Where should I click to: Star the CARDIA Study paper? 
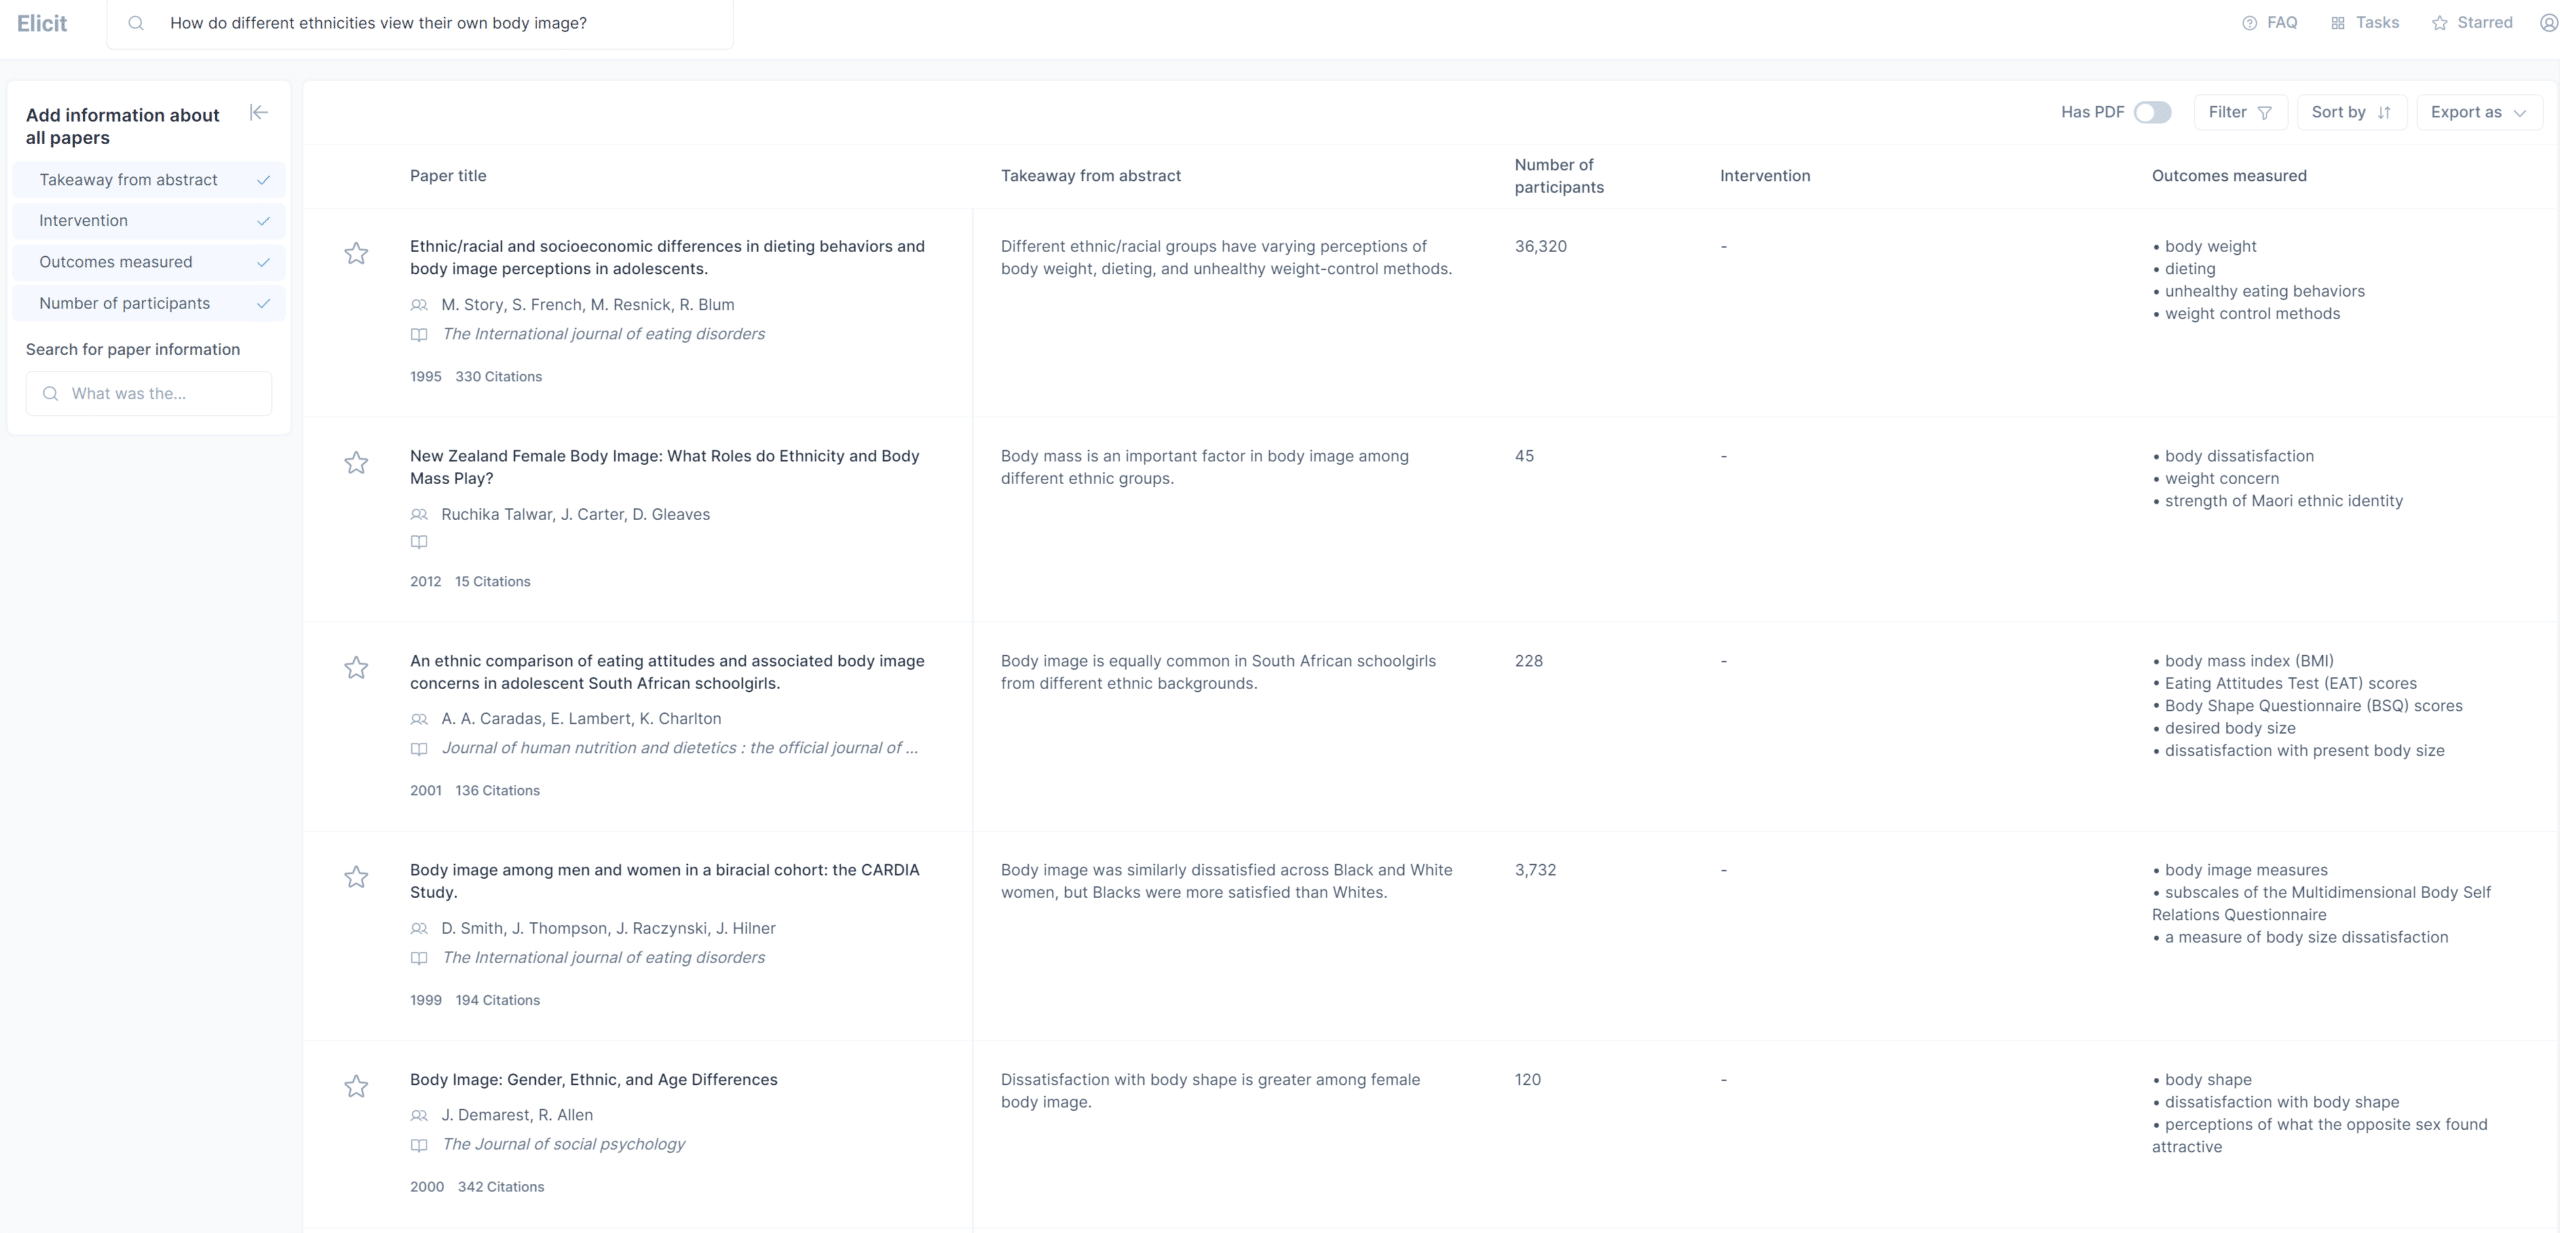(356, 877)
